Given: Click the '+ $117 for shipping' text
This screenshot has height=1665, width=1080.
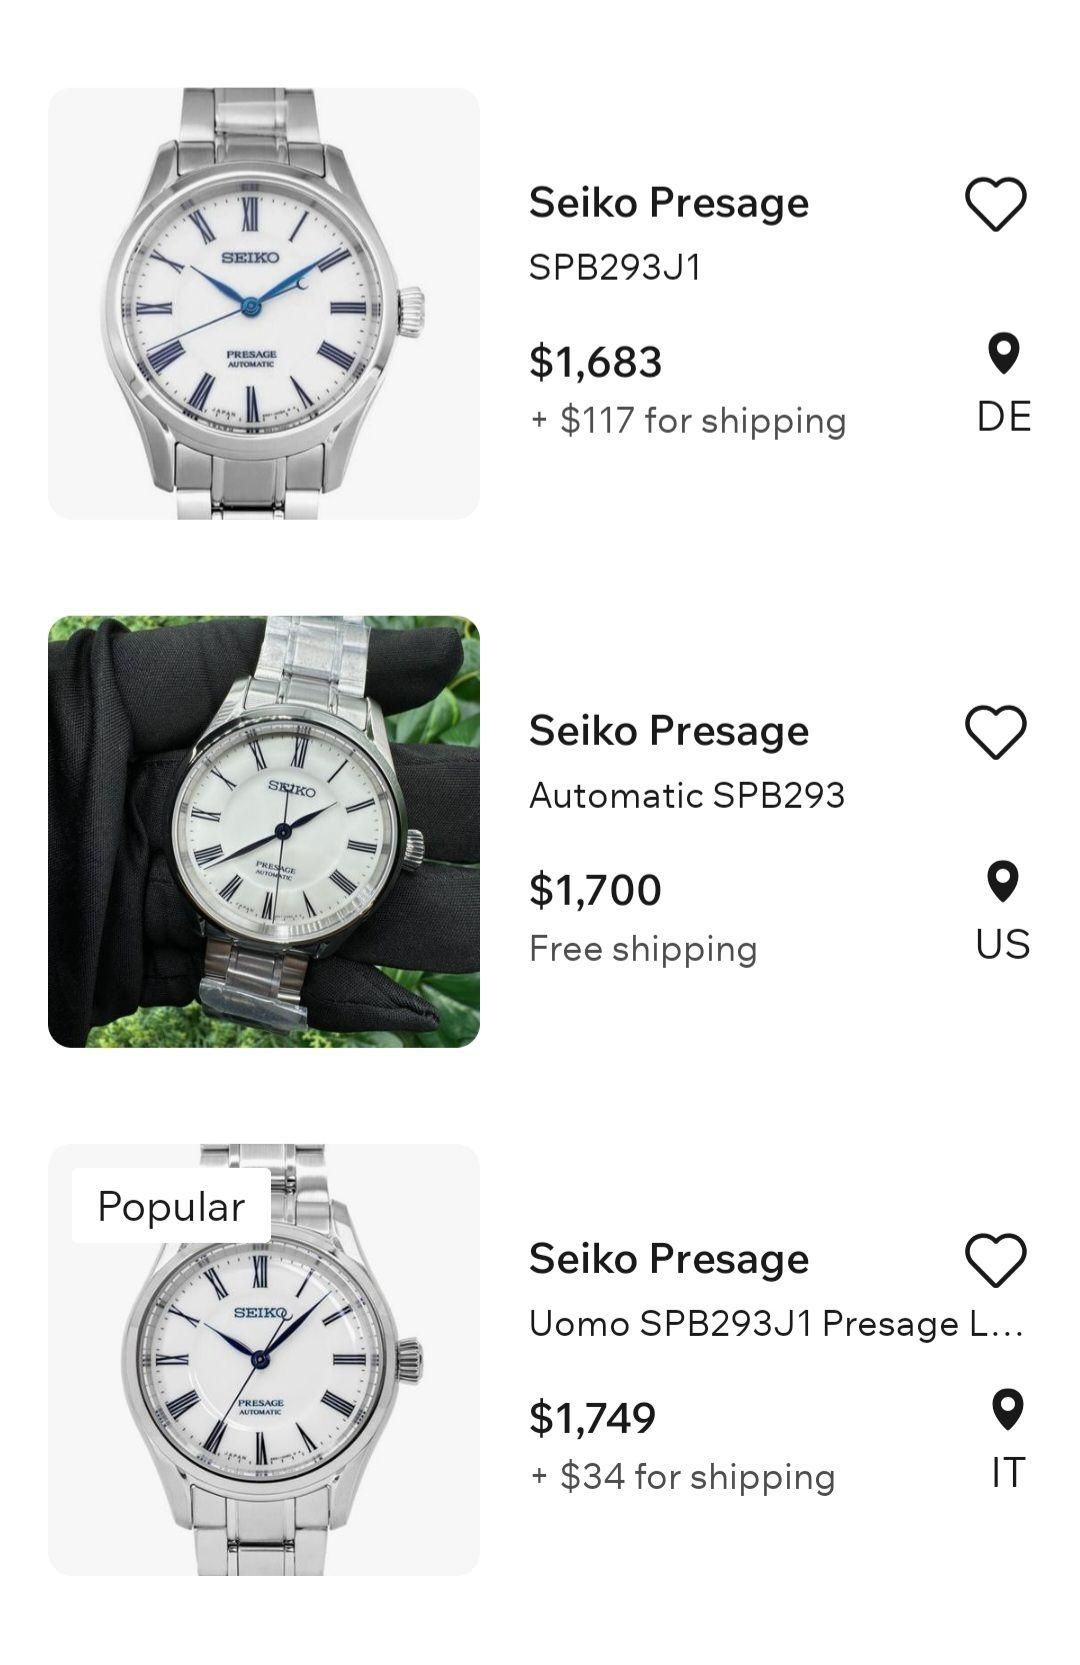Looking at the screenshot, I should pos(688,420).
